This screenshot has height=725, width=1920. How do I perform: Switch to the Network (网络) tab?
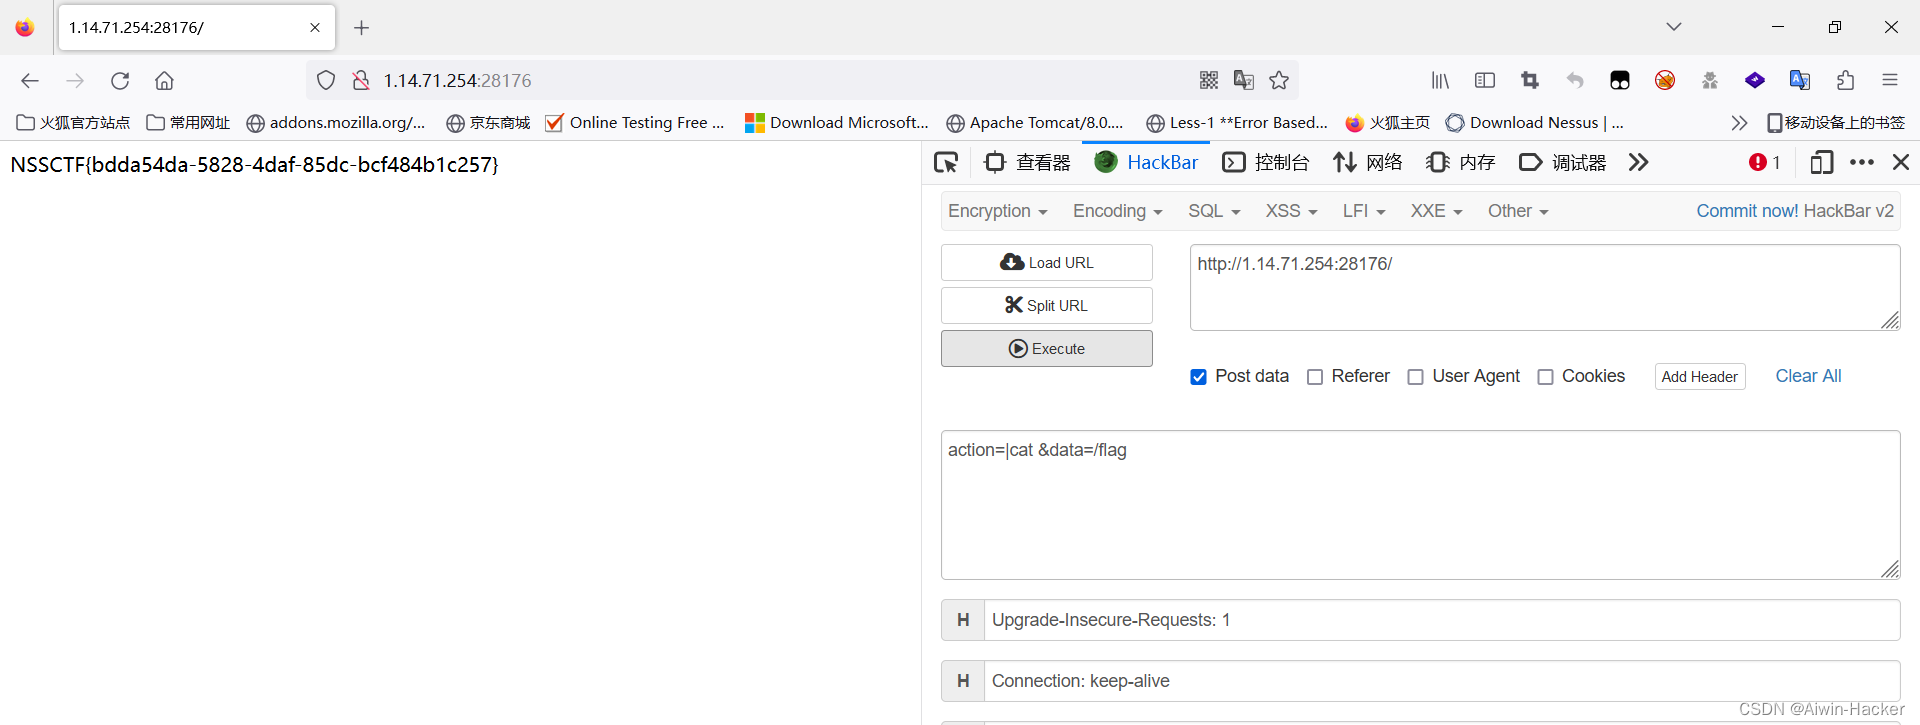click(x=1368, y=162)
